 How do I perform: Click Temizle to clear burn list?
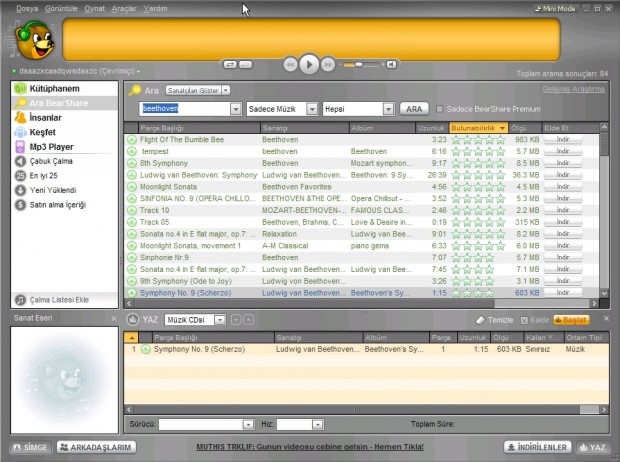tap(495, 320)
